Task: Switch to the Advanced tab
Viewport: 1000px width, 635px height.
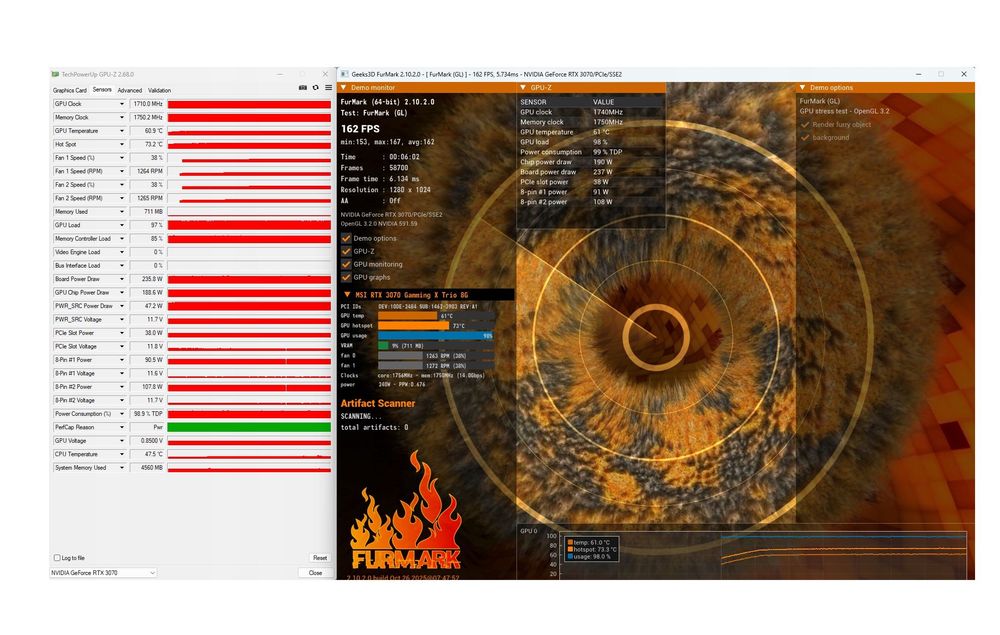Action: tap(129, 91)
